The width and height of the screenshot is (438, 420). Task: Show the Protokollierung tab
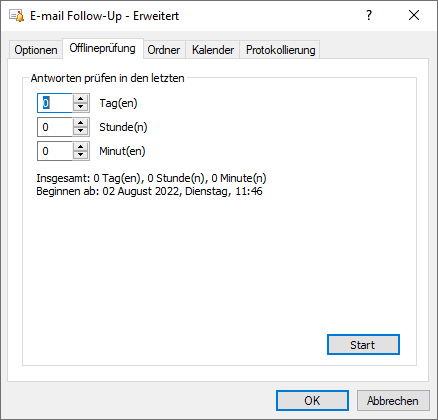pyautogui.click(x=280, y=50)
